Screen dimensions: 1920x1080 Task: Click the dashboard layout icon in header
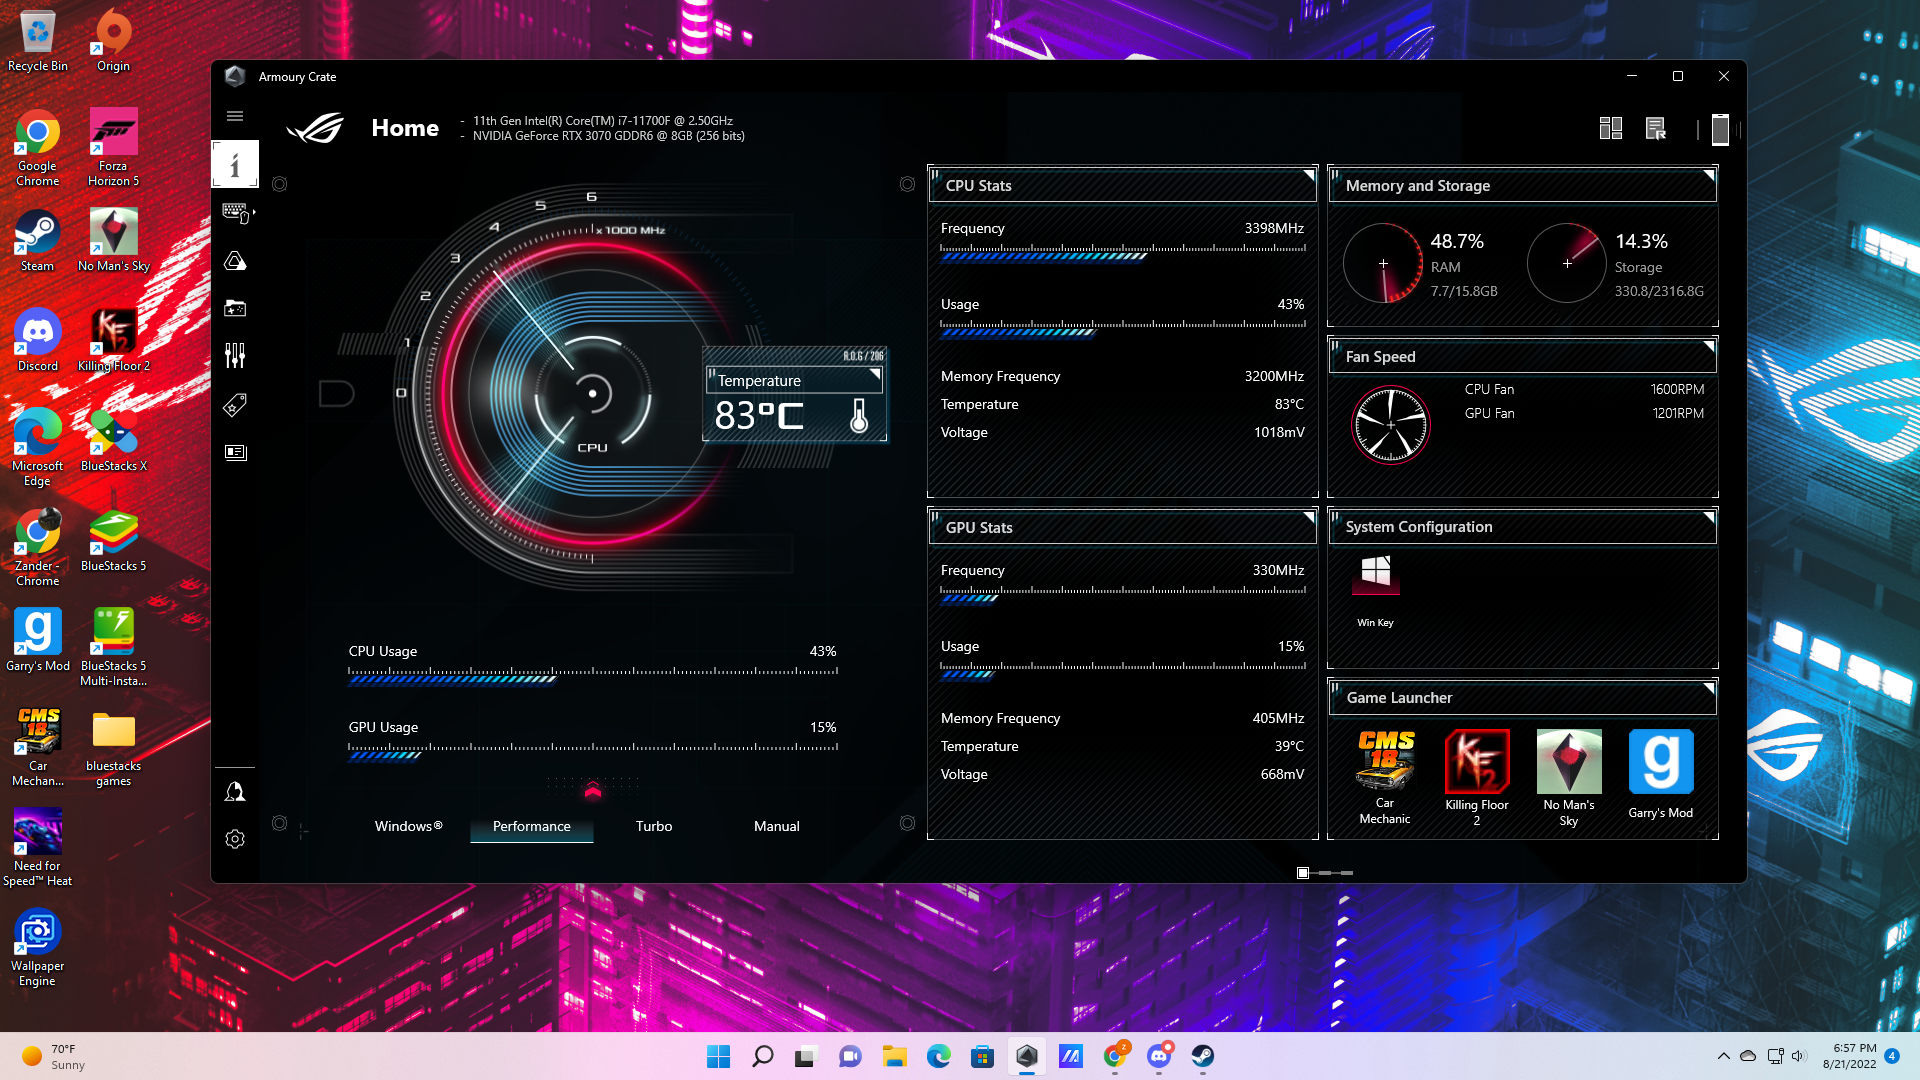[x=1610, y=128]
